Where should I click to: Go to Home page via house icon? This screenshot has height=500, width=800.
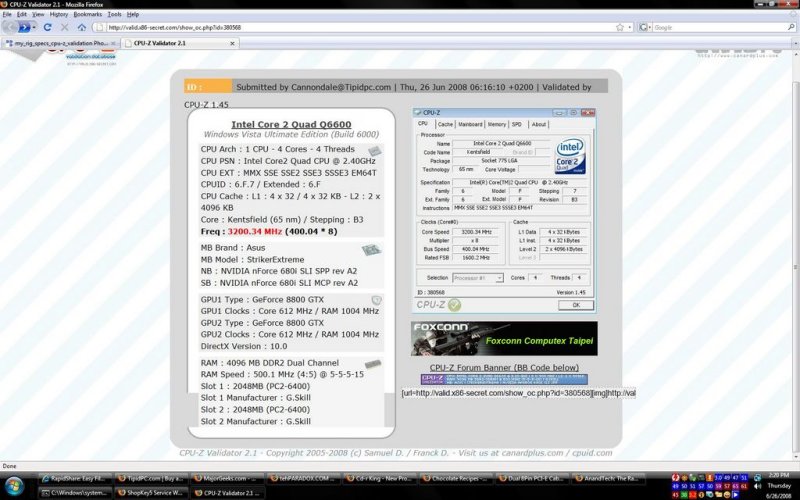click(x=82, y=27)
